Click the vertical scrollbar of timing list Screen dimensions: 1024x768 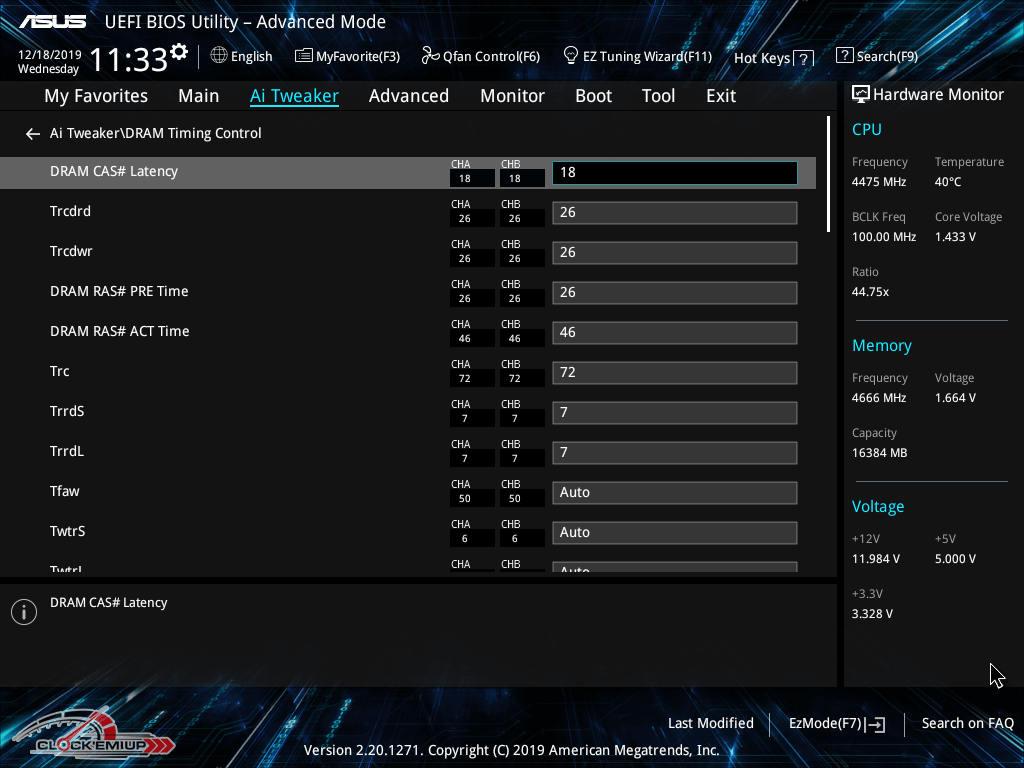(829, 175)
